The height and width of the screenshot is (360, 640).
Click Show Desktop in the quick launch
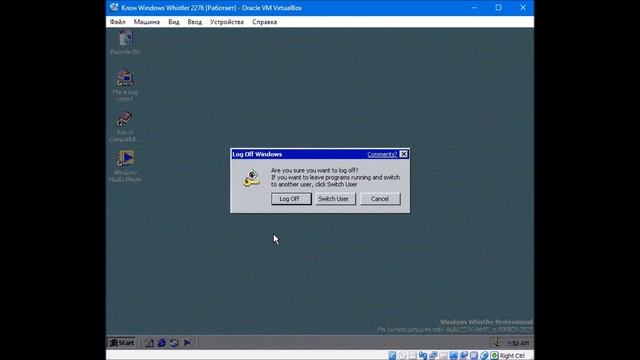point(149,343)
